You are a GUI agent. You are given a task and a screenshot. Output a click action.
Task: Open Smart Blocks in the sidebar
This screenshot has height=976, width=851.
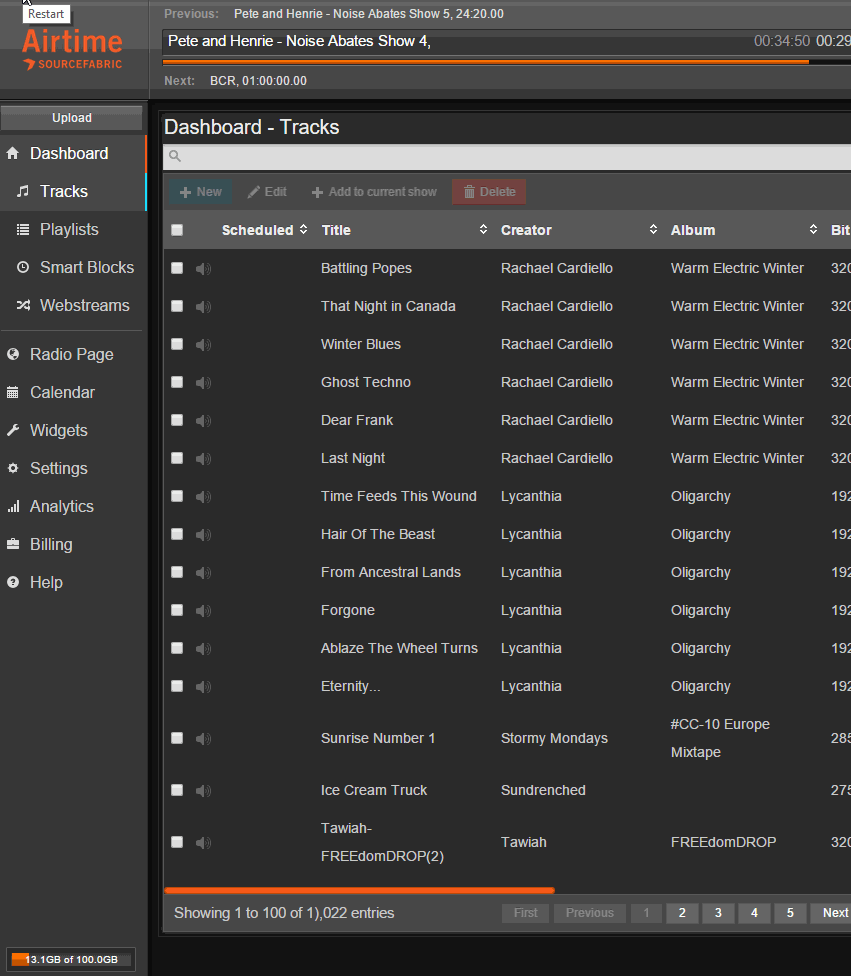[x=73, y=268]
